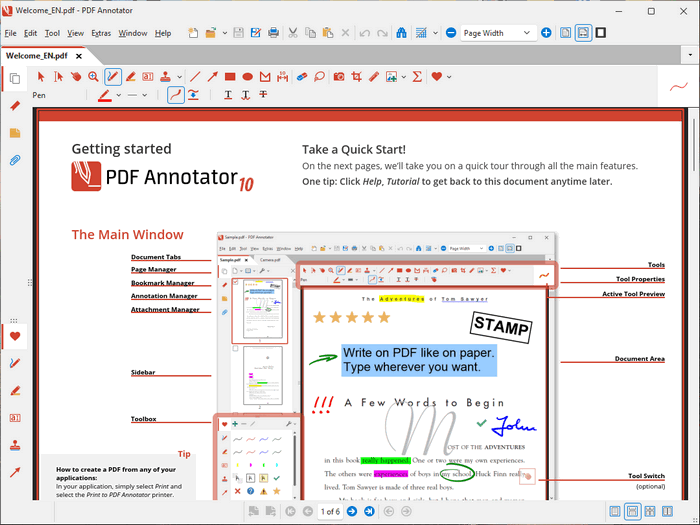The image size is (700, 525).
Task: Toggle auto-smooth pen option
Action: (x=193, y=95)
